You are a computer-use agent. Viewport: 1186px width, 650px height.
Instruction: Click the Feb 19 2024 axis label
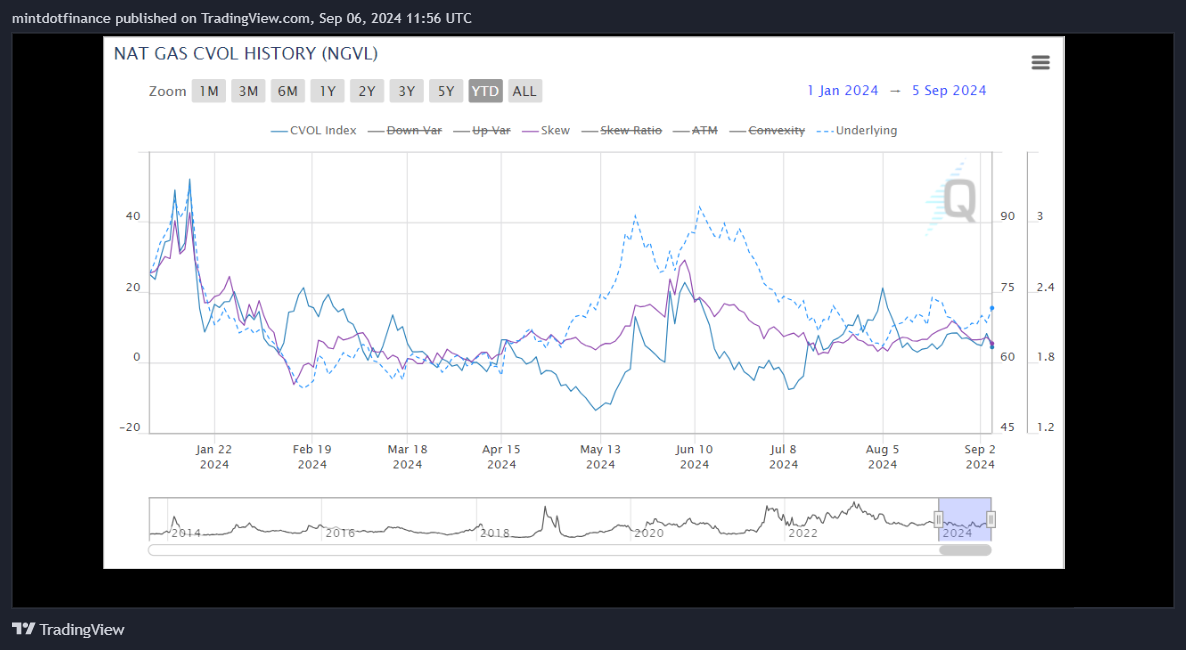(x=312, y=456)
